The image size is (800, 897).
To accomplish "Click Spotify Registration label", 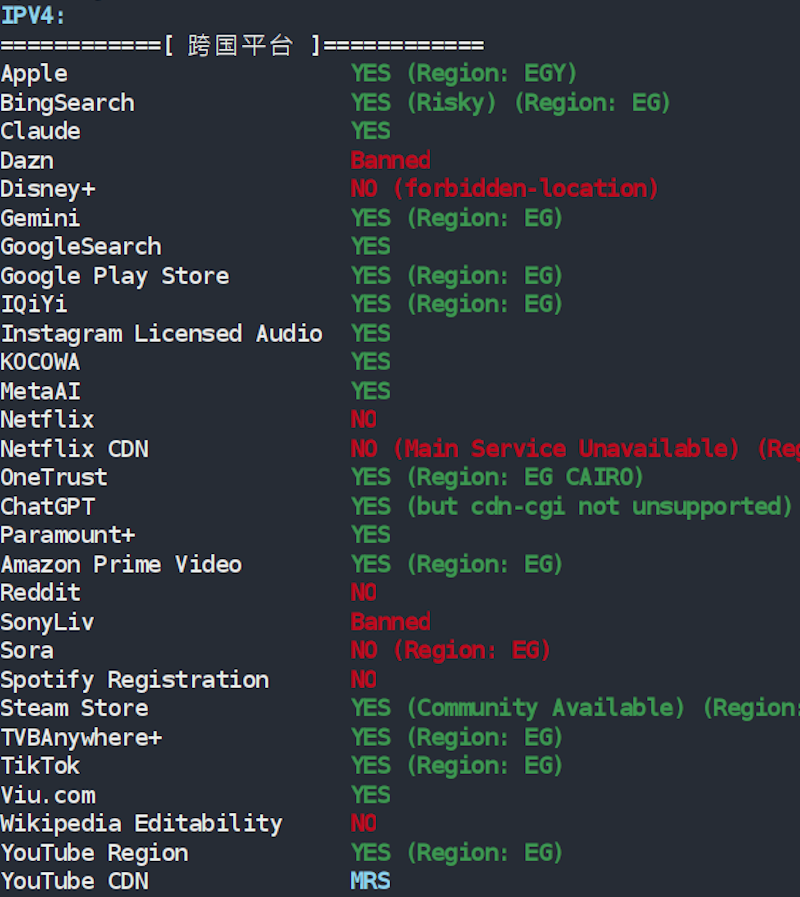I will pyautogui.click(x=134, y=680).
